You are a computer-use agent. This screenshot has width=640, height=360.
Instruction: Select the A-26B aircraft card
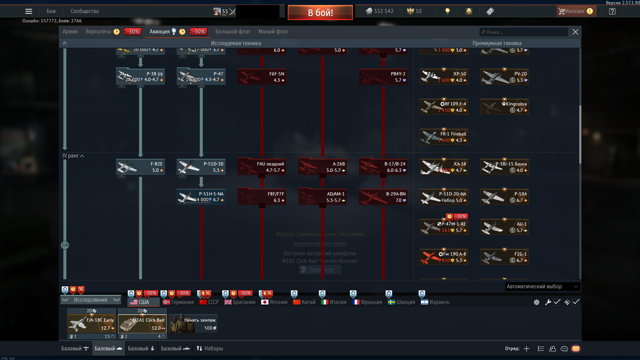(x=322, y=167)
